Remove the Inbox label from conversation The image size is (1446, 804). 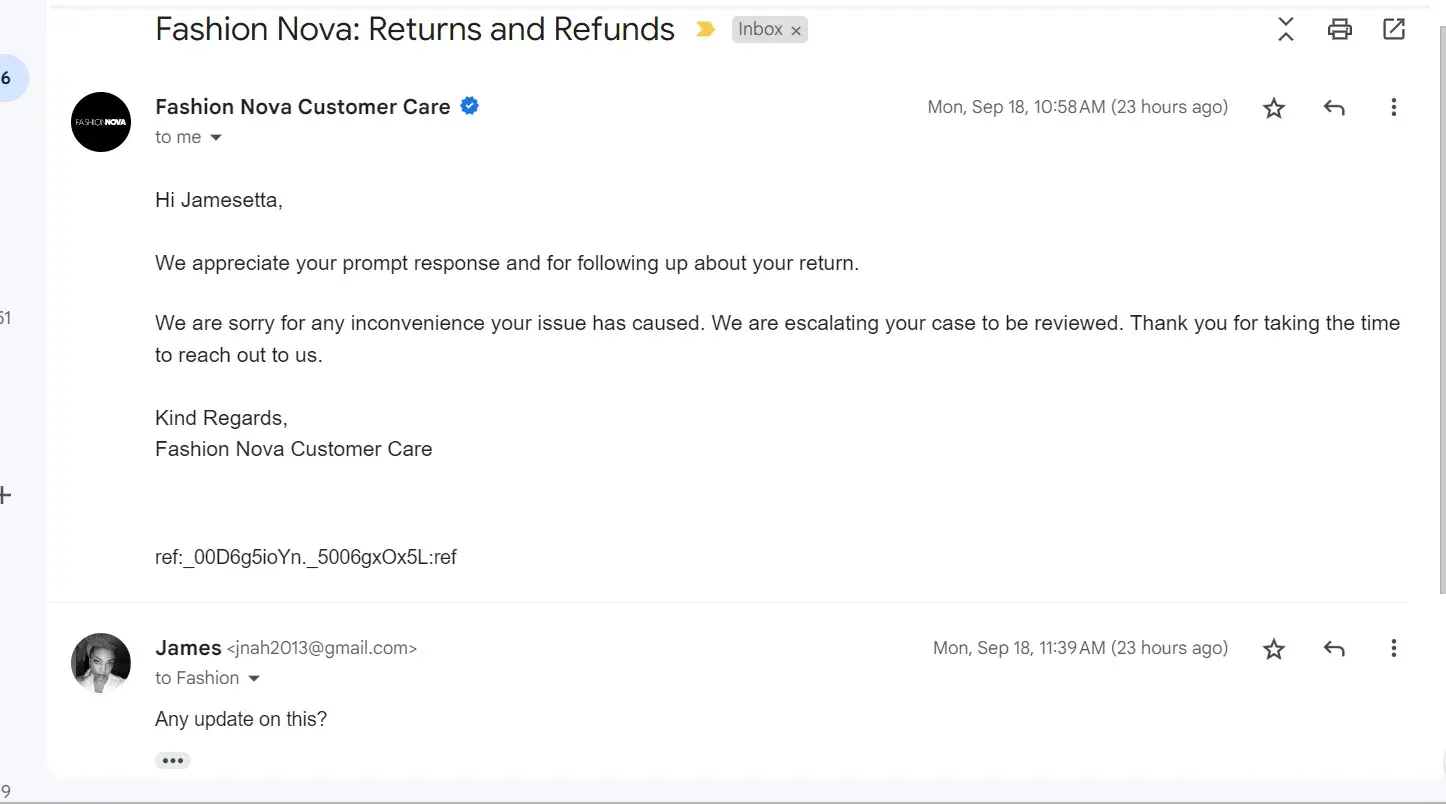click(796, 31)
